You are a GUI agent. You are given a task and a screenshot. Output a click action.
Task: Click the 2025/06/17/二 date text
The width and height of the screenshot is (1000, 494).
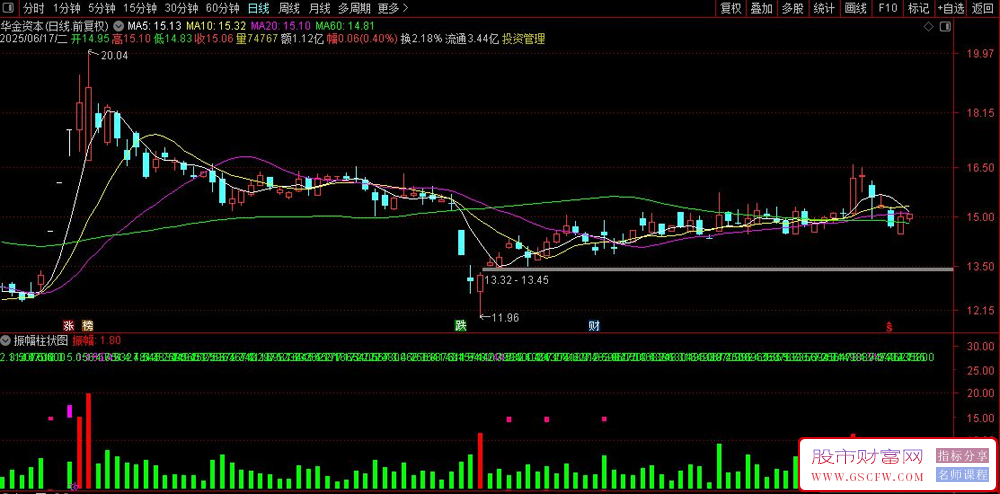click(34, 39)
